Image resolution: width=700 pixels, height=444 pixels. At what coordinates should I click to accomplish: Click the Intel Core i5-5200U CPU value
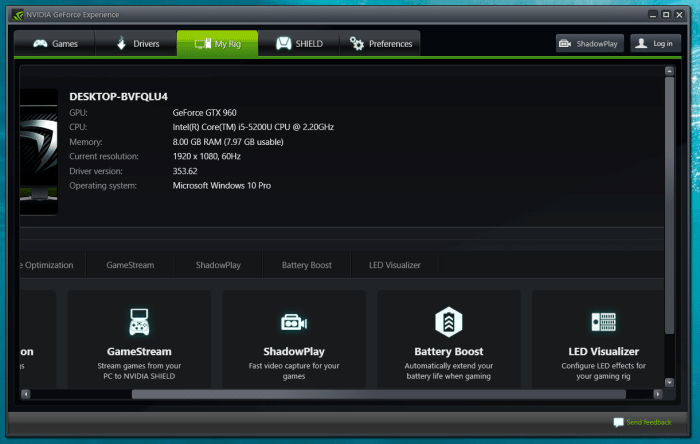click(x=253, y=127)
